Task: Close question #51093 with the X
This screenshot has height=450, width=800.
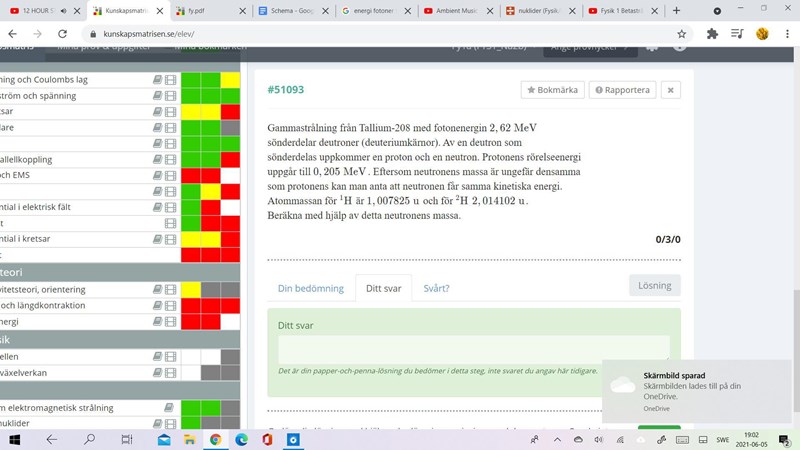Action: click(x=671, y=90)
